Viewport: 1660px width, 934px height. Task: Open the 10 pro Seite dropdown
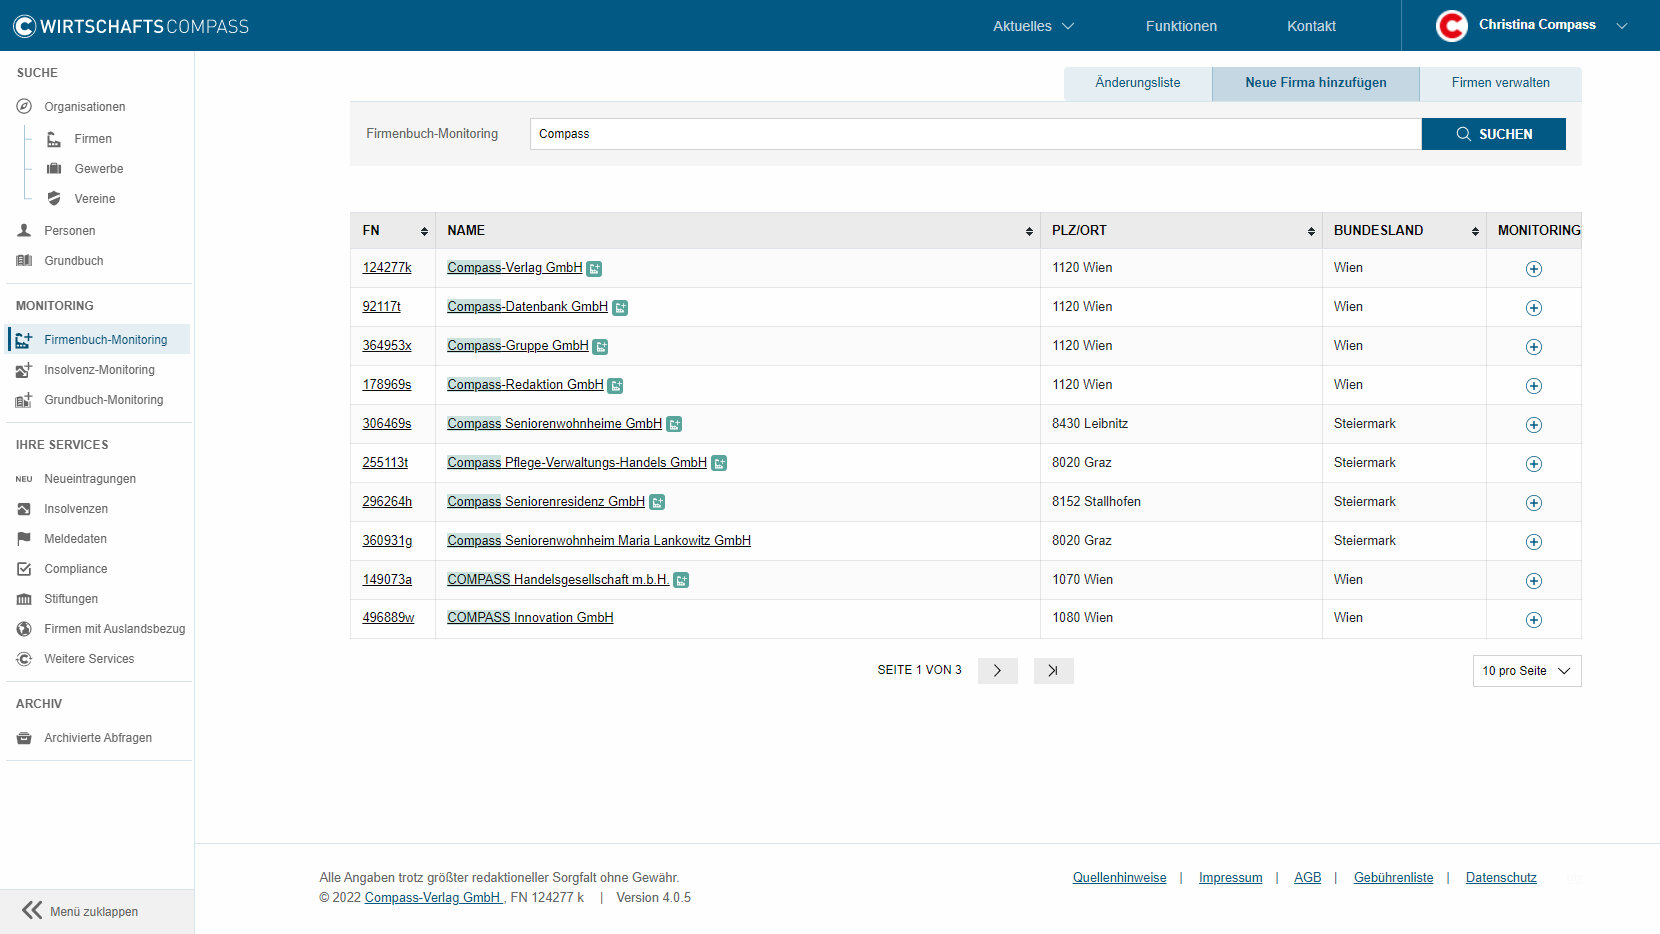click(1527, 671)
